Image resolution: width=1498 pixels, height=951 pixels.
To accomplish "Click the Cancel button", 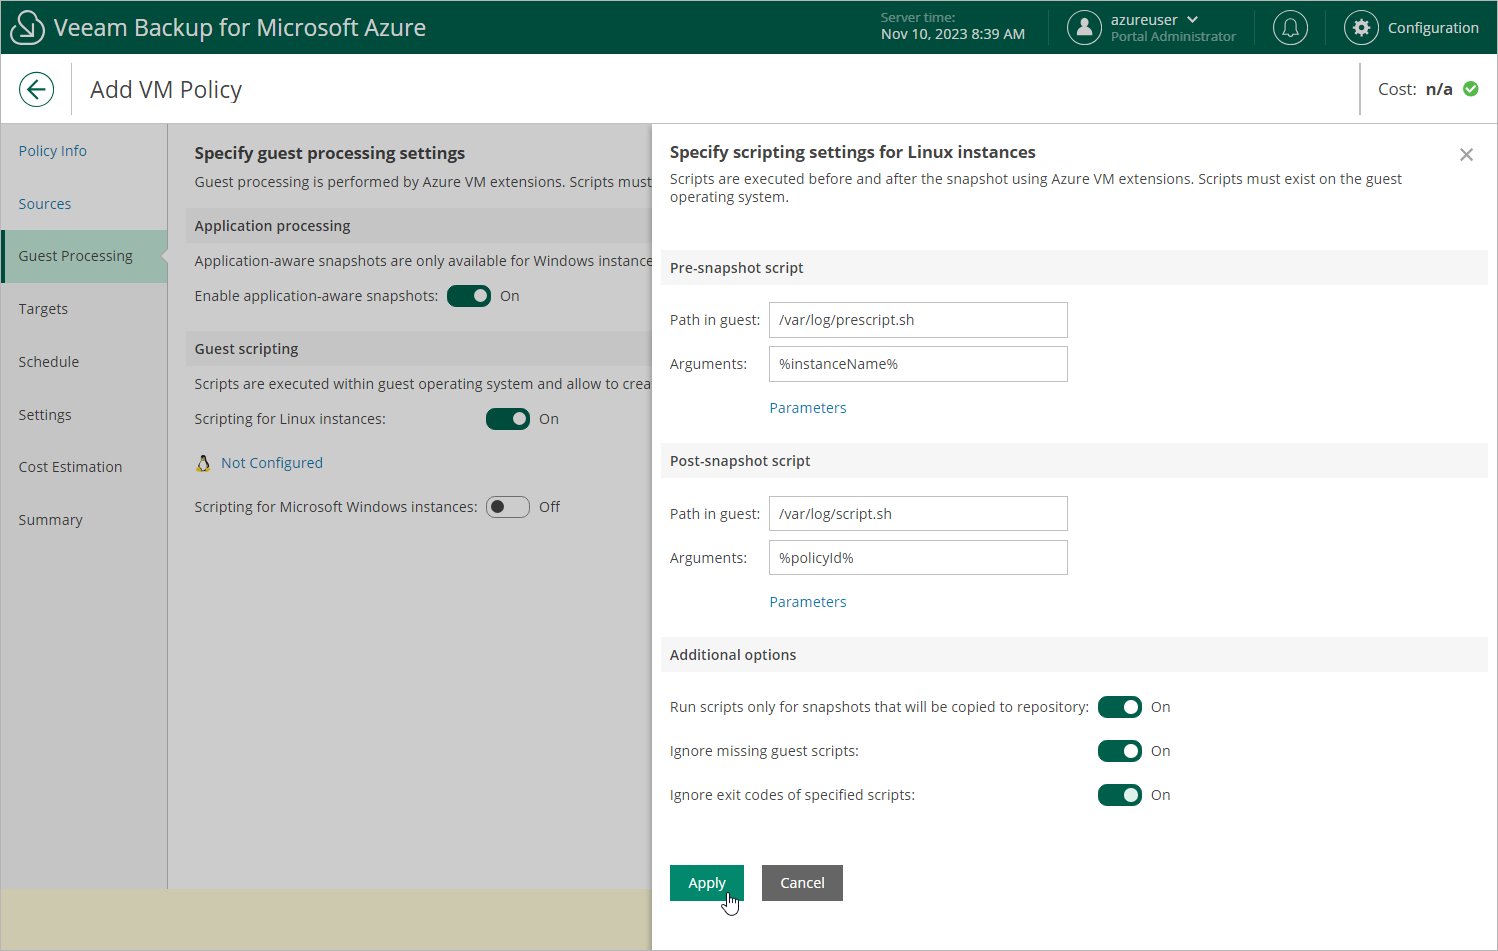I will [802, 883].
